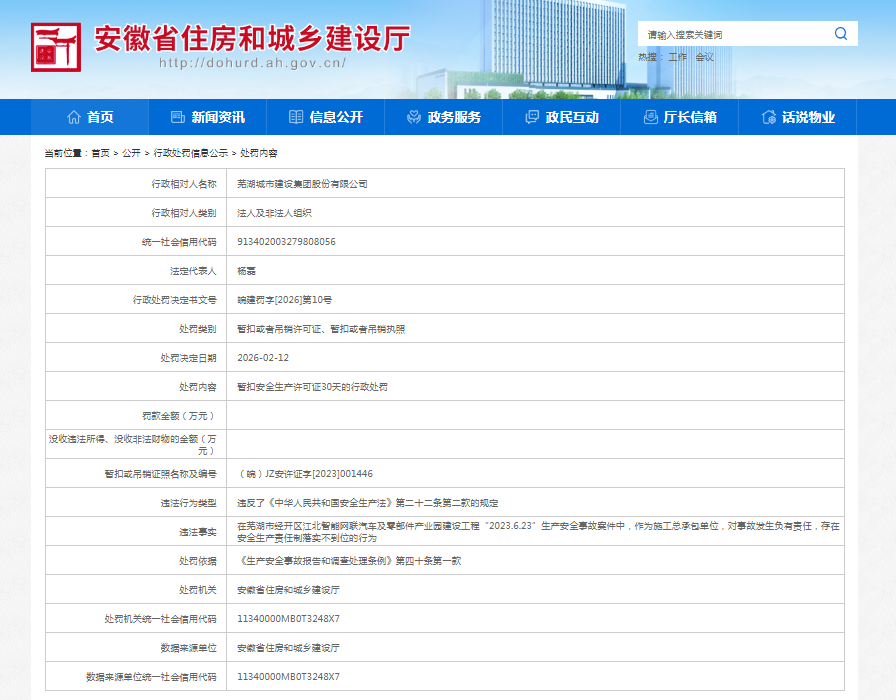Focus the keyword search input box
Image resolution: width=896 pixels, height=700 pixels.
tap(735, 34)
